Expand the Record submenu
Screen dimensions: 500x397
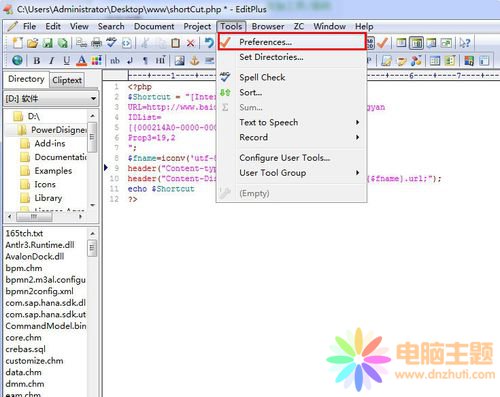tap(292, 137)
